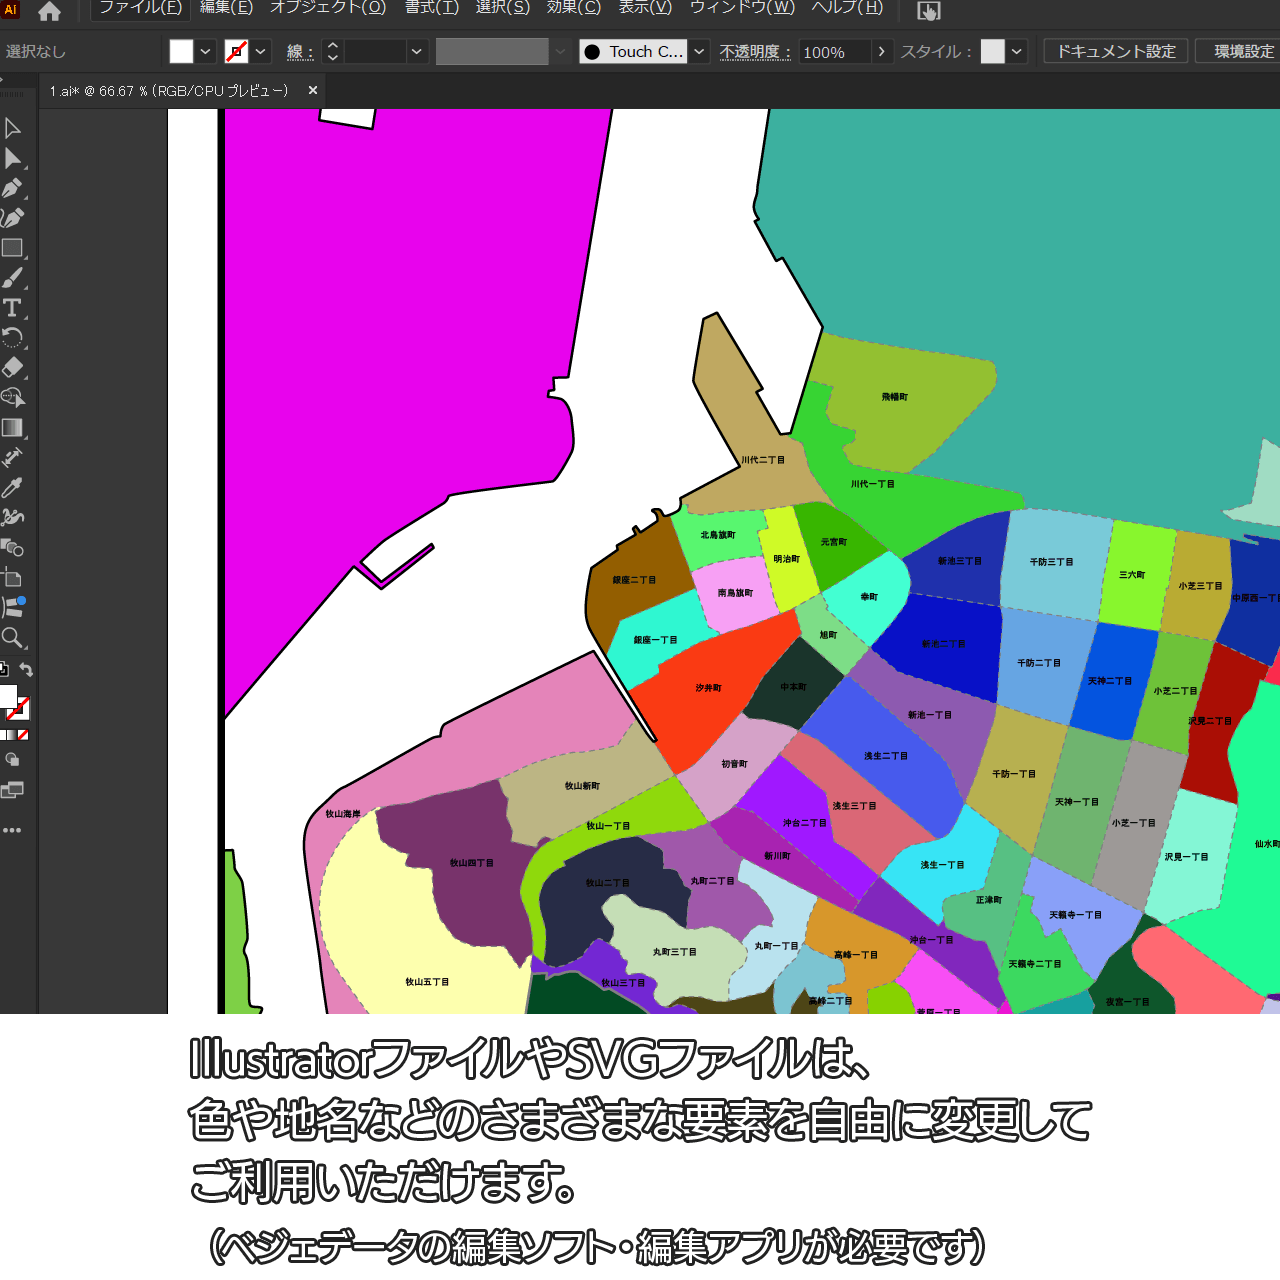Pick the Eraser tool
Screen dimensions: 1280x1280
[x=12, y=368]
